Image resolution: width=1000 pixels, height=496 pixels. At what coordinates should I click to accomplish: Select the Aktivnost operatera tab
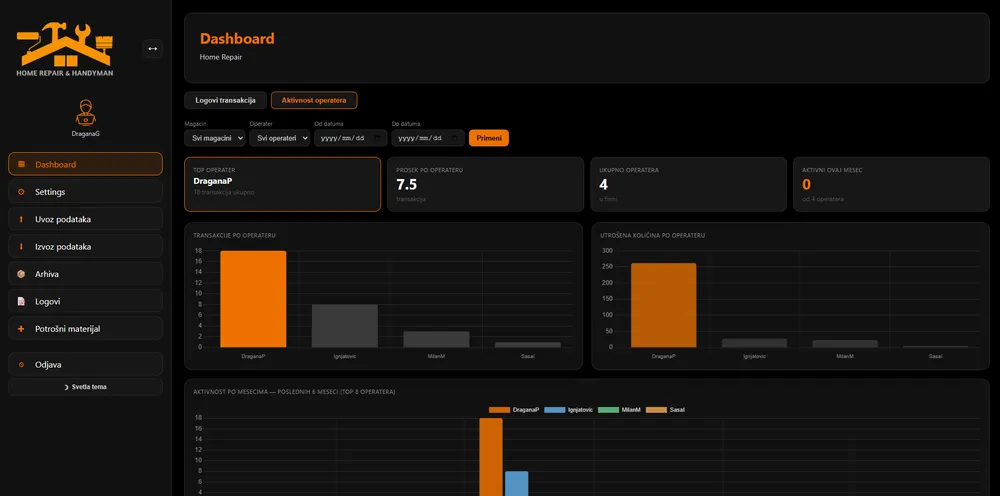pos(314,100)
